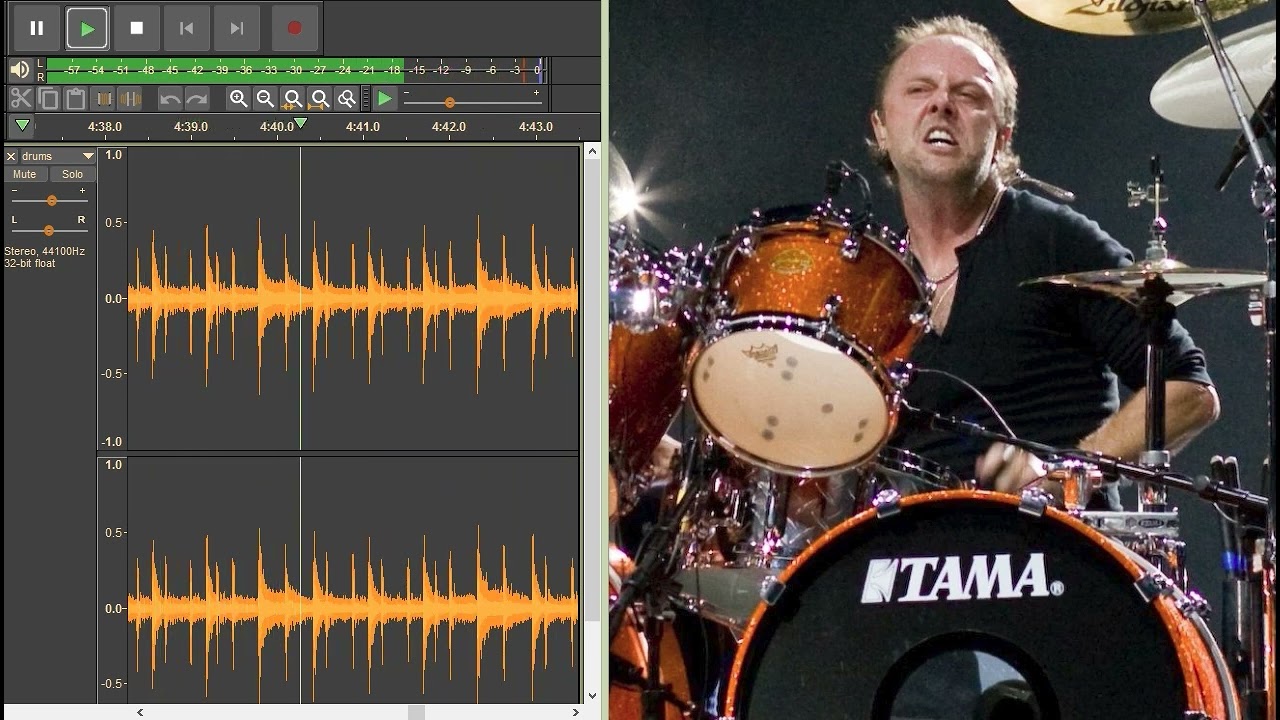Adjust the drums track gain slider
The height and width of the screenshot is (720, 1280).
[x=50, y=200]
